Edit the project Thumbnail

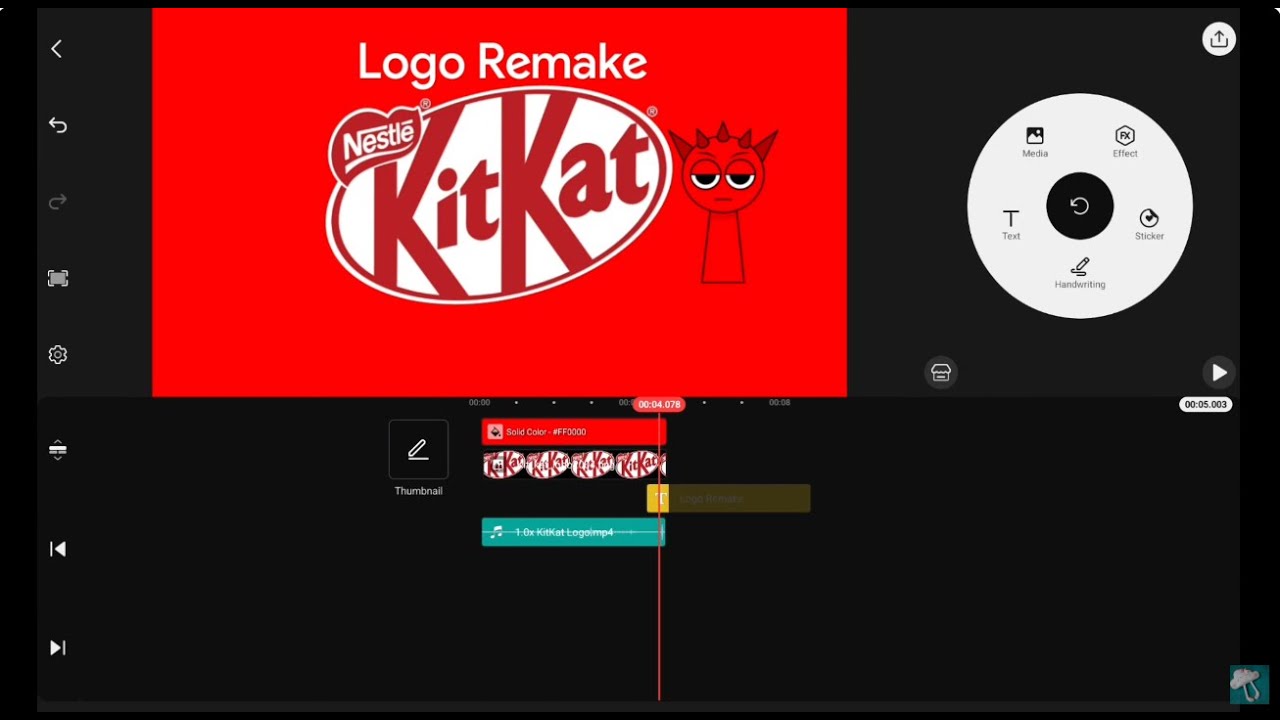(x=418, y=450)
